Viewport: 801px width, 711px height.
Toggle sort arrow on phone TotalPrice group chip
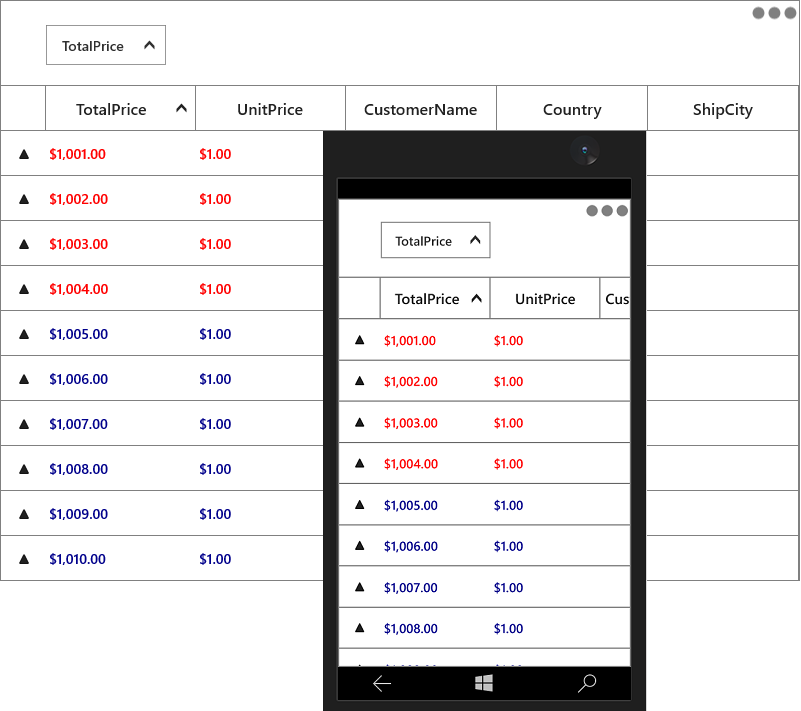475,240
